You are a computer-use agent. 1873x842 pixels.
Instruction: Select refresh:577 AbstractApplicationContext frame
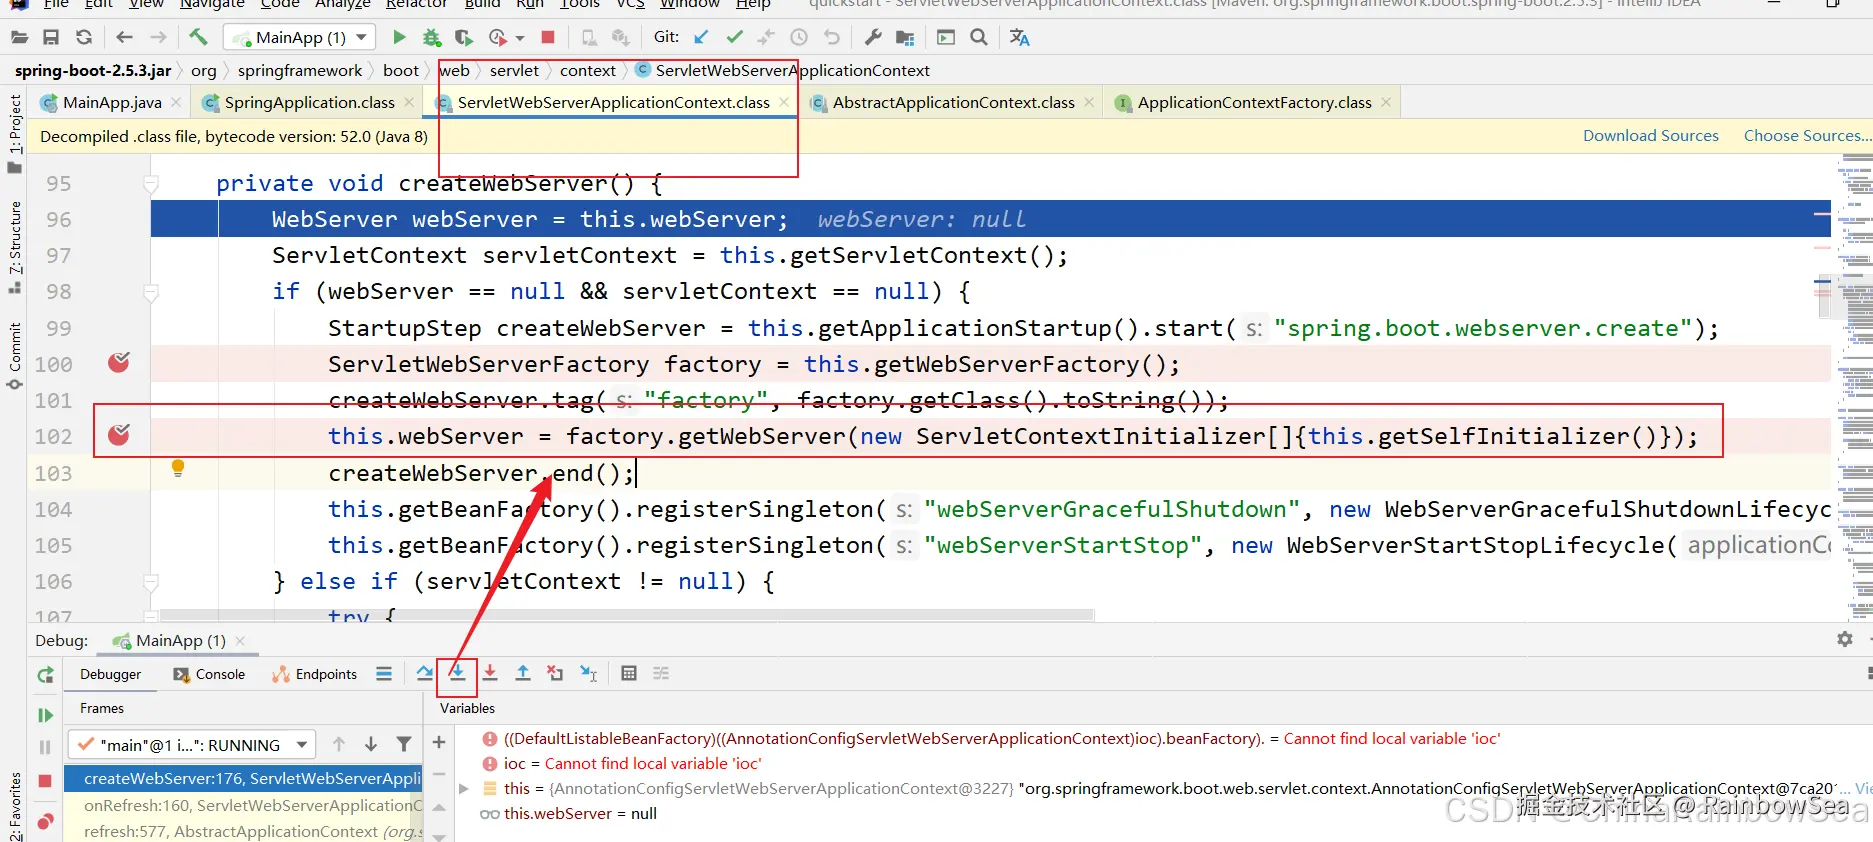[243, 831]
